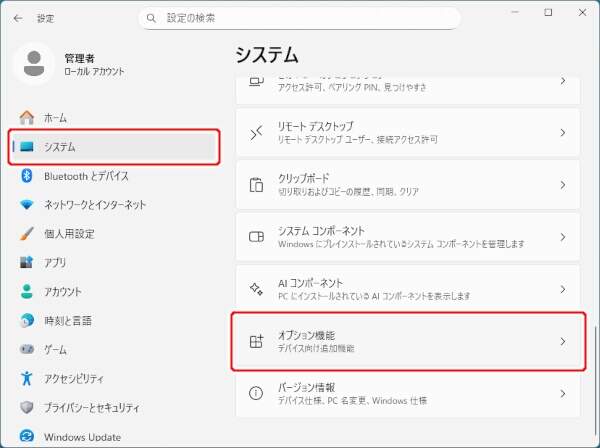Click the オプション機能 grid-plus icon
The image size is (600, 448).
256,341
